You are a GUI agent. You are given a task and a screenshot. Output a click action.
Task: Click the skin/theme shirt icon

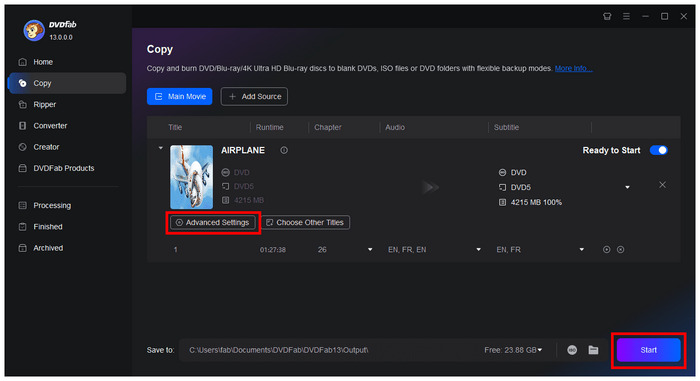[607, 17]
